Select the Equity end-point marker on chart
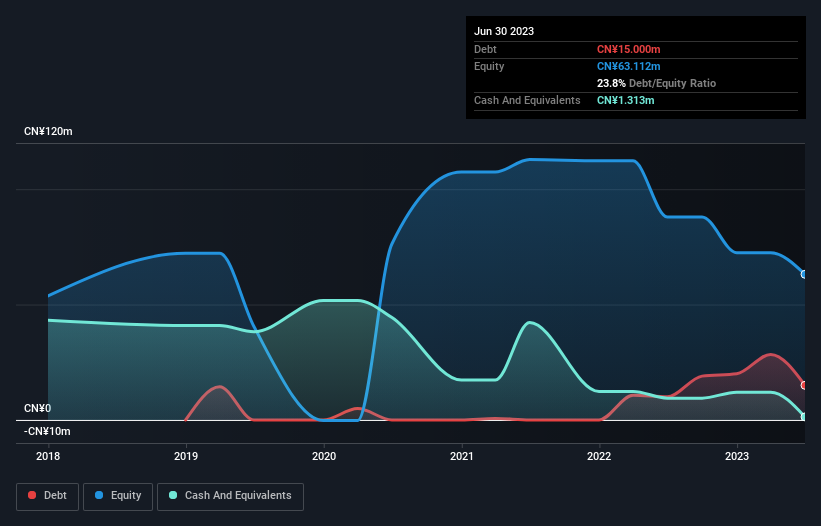Image resolution: width=821 pixels, height=526 pixels. click(804, 274)
